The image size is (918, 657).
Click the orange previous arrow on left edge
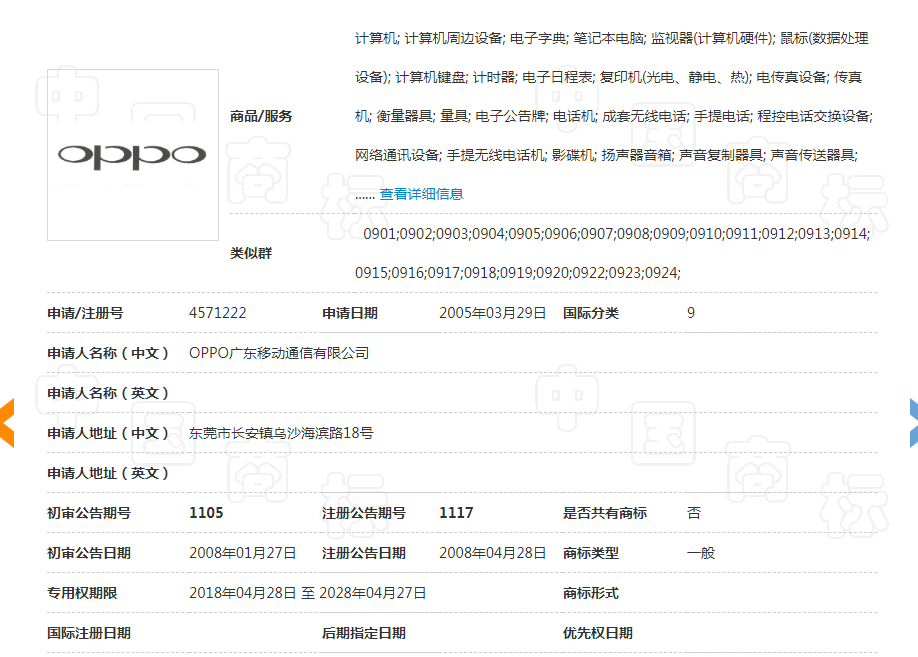(7, 423)
